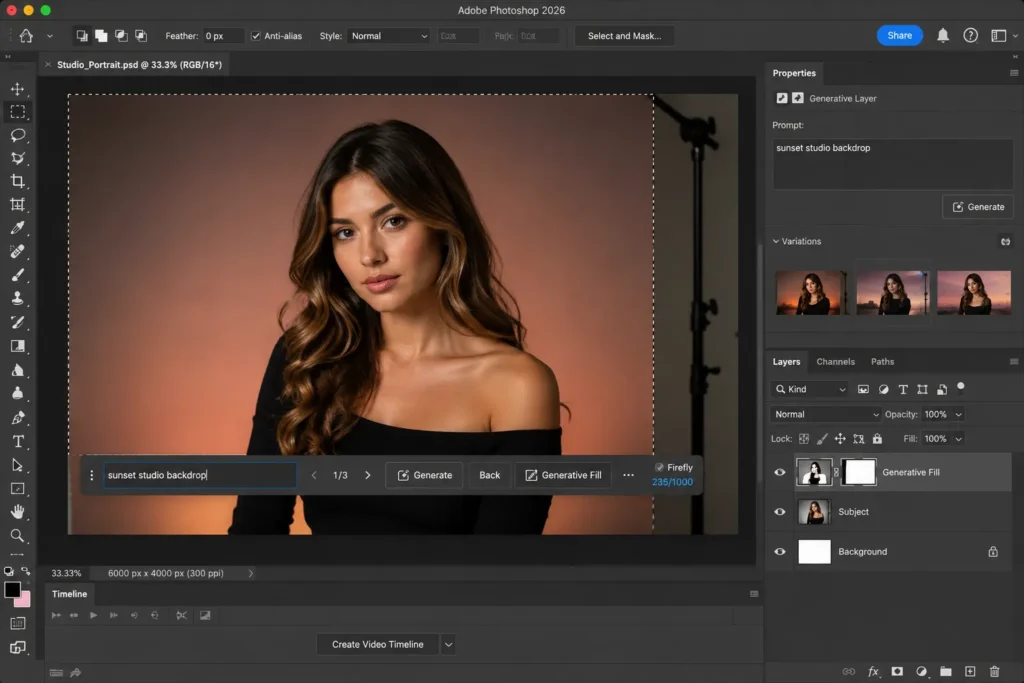Toggle lock transparent pixels

pos(804,439)
